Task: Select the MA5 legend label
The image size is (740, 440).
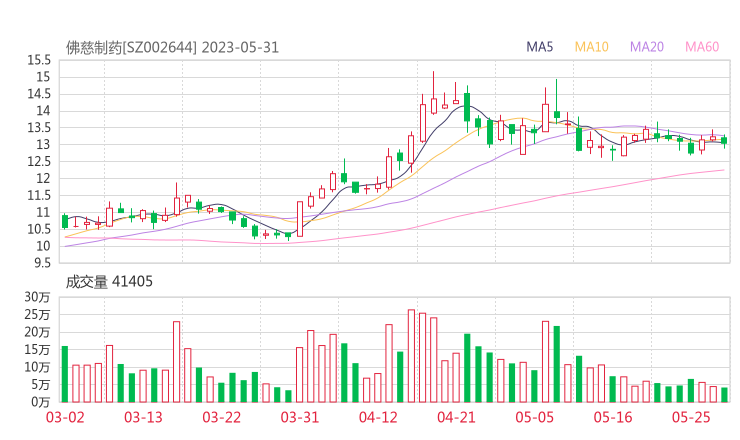Action: pos(539,47)
